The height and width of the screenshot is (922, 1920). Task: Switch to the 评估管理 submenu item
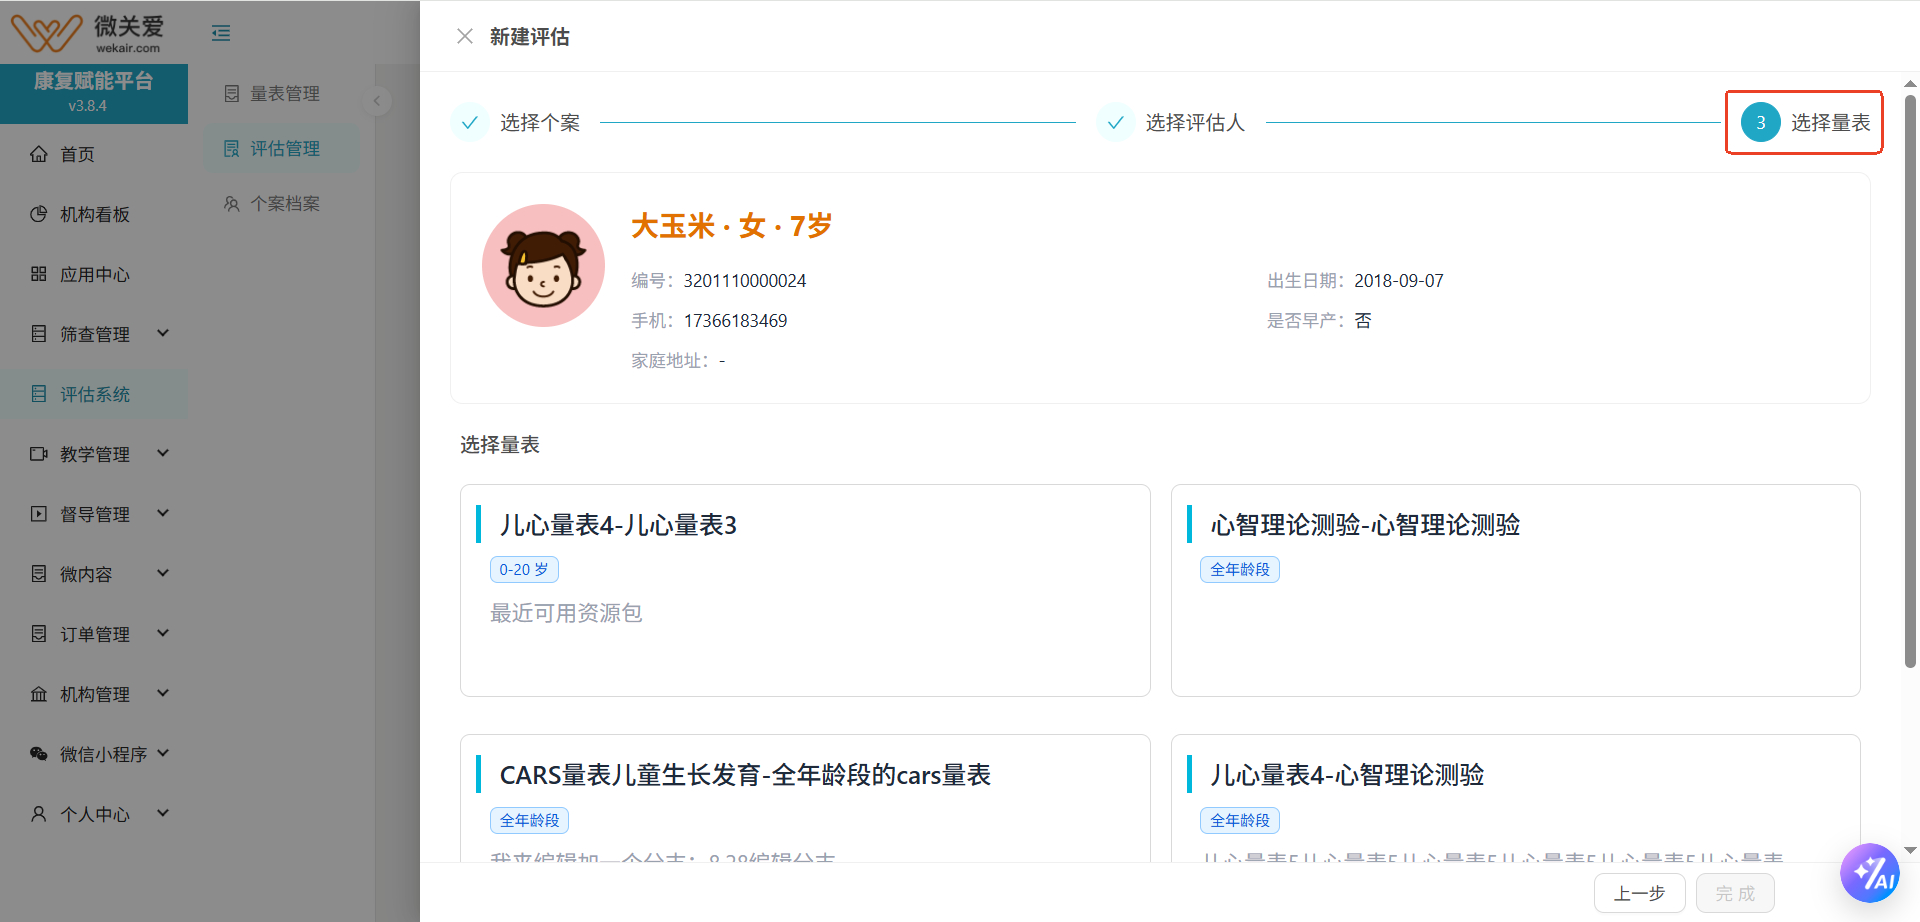pyautogui.click(x=285, y=147)
